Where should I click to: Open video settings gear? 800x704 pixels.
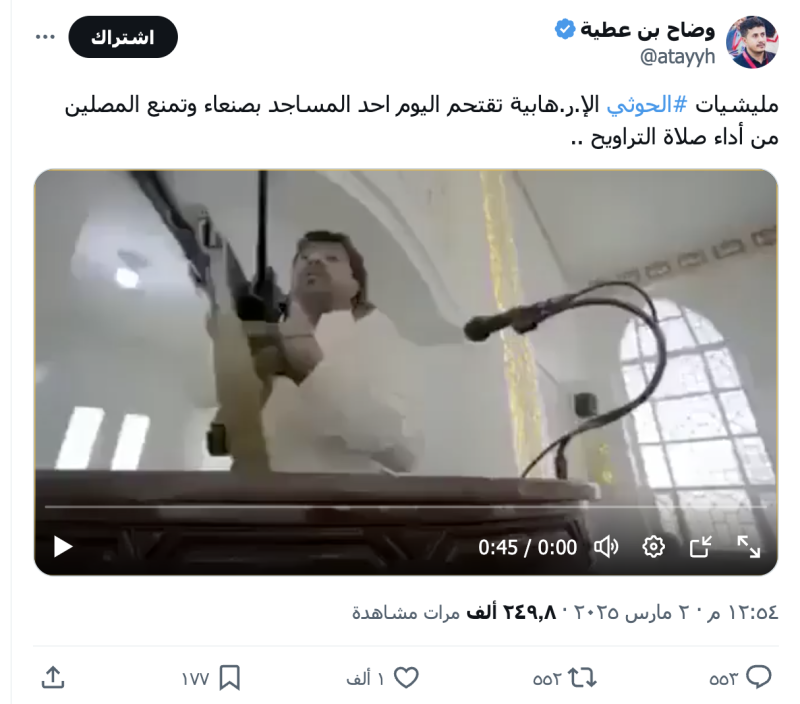(x=653, y=547)
